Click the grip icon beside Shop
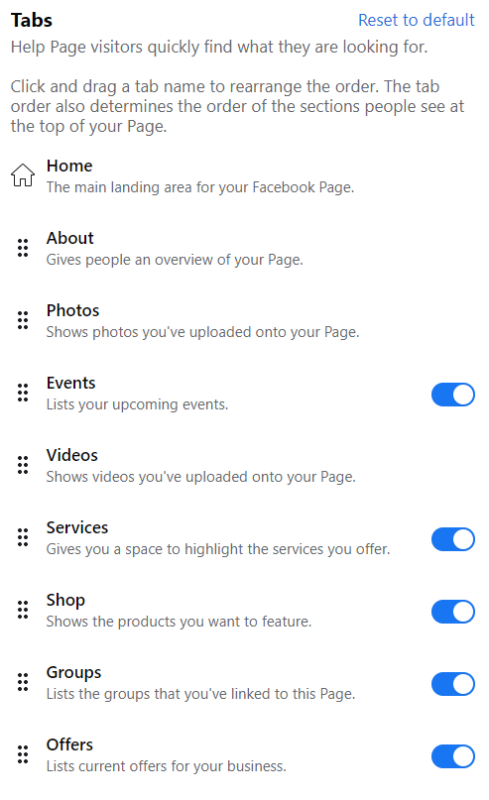Viewport: 489px width, 800px height. click(23, 610)
